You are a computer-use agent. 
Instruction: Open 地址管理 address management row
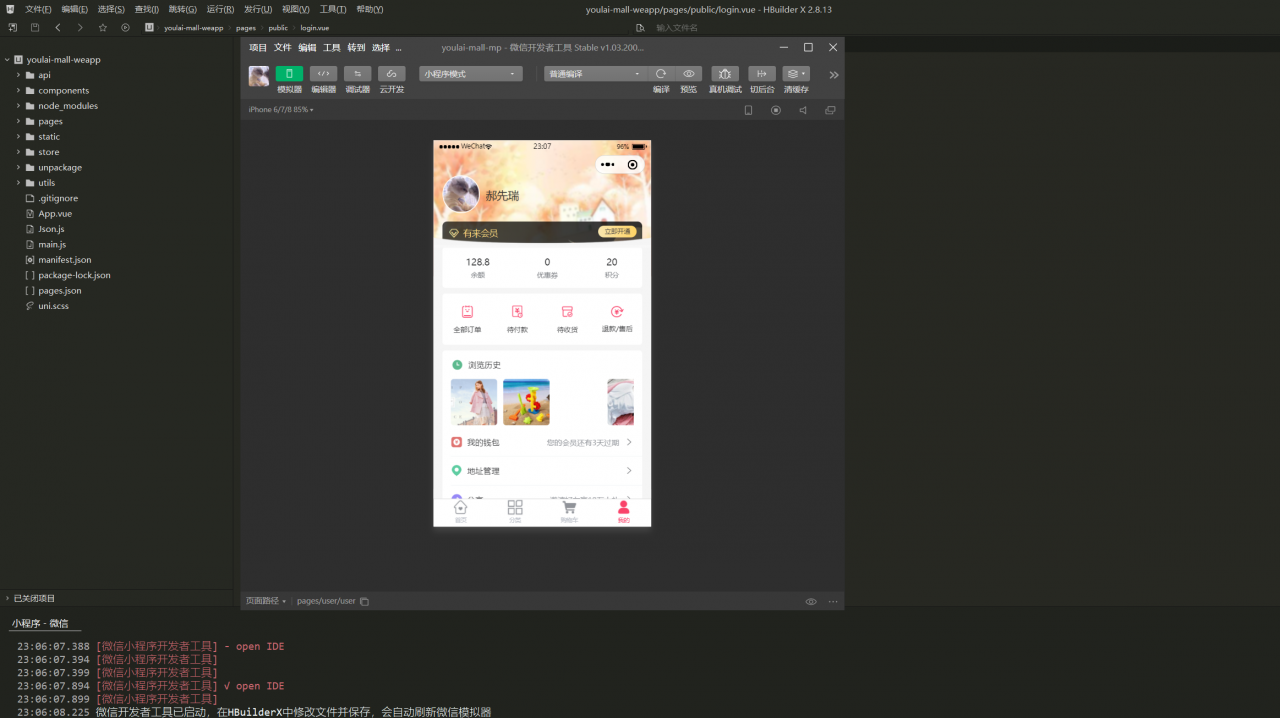coord(542,471)
